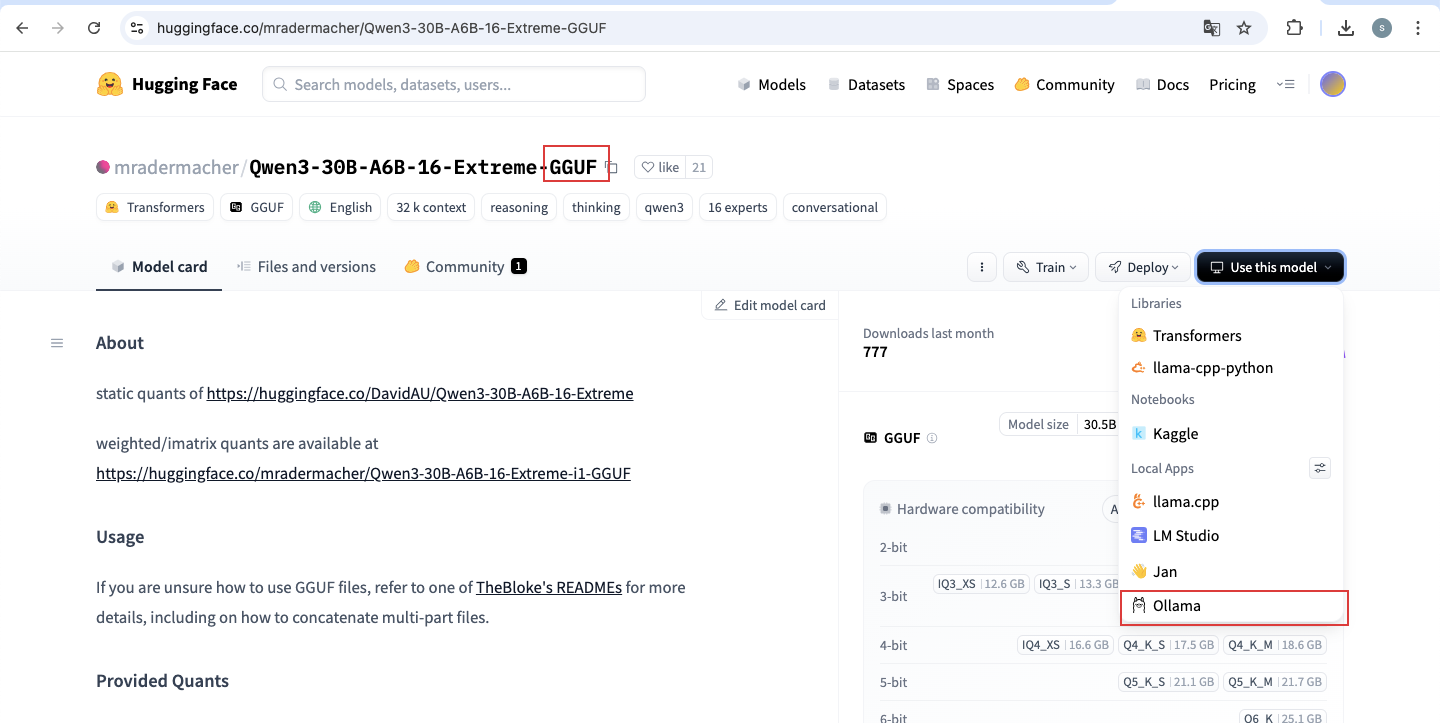Like the model with the like button
1440x723 pixels.
click(x=660, y=168)
